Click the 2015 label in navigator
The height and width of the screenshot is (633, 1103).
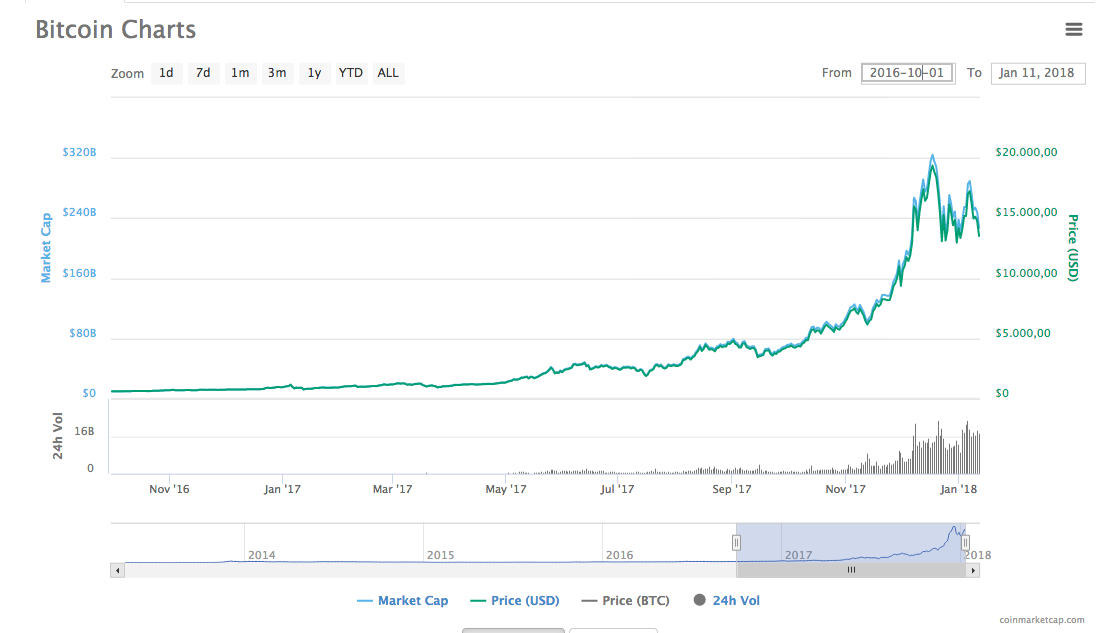[440, 555]
